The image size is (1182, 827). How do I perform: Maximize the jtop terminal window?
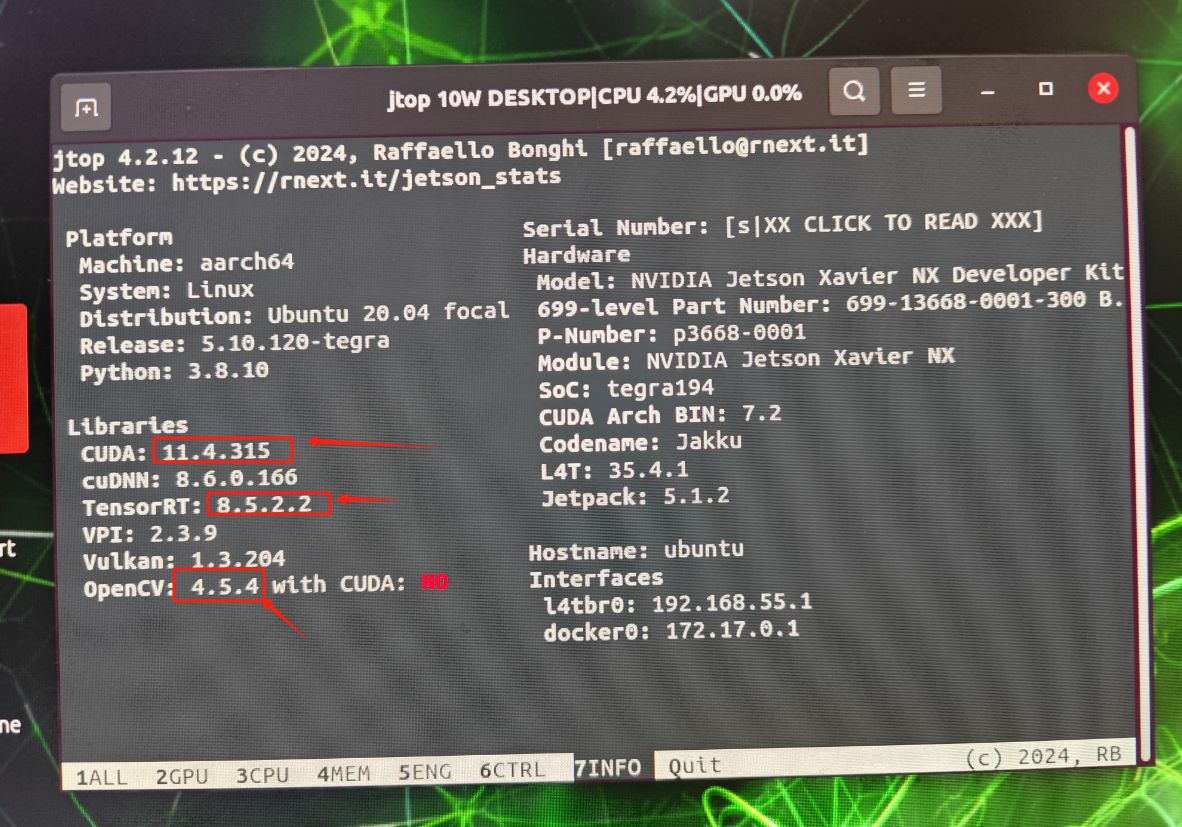pyautogui.click(x=1046, y=89)
